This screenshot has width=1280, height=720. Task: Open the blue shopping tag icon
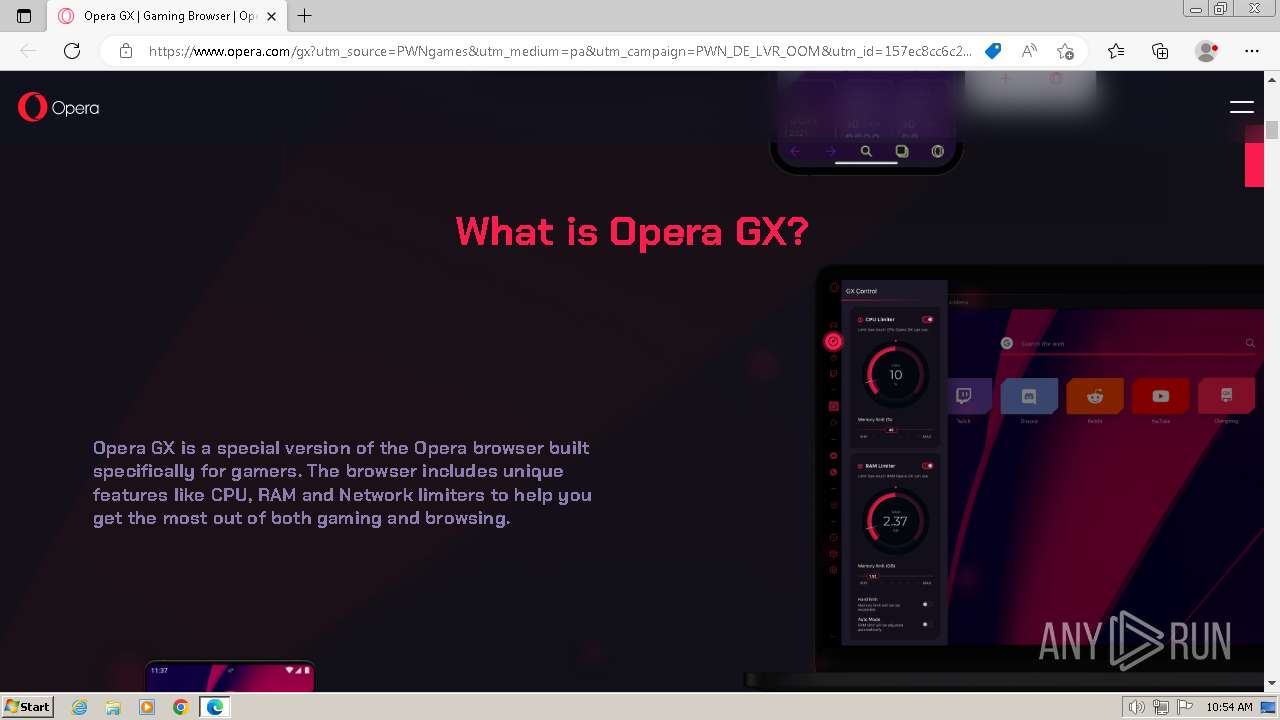(x=993, y=51)
